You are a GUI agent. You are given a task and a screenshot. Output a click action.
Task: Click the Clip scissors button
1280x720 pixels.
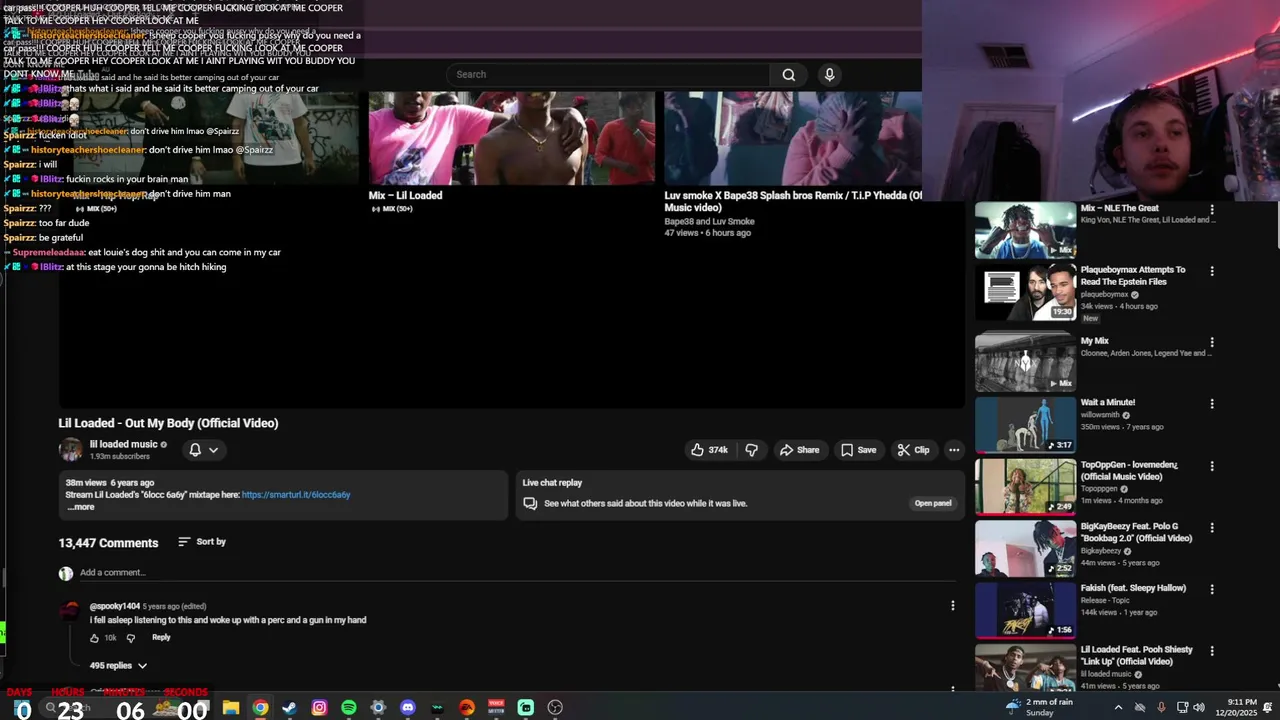[x=913, y=450]
